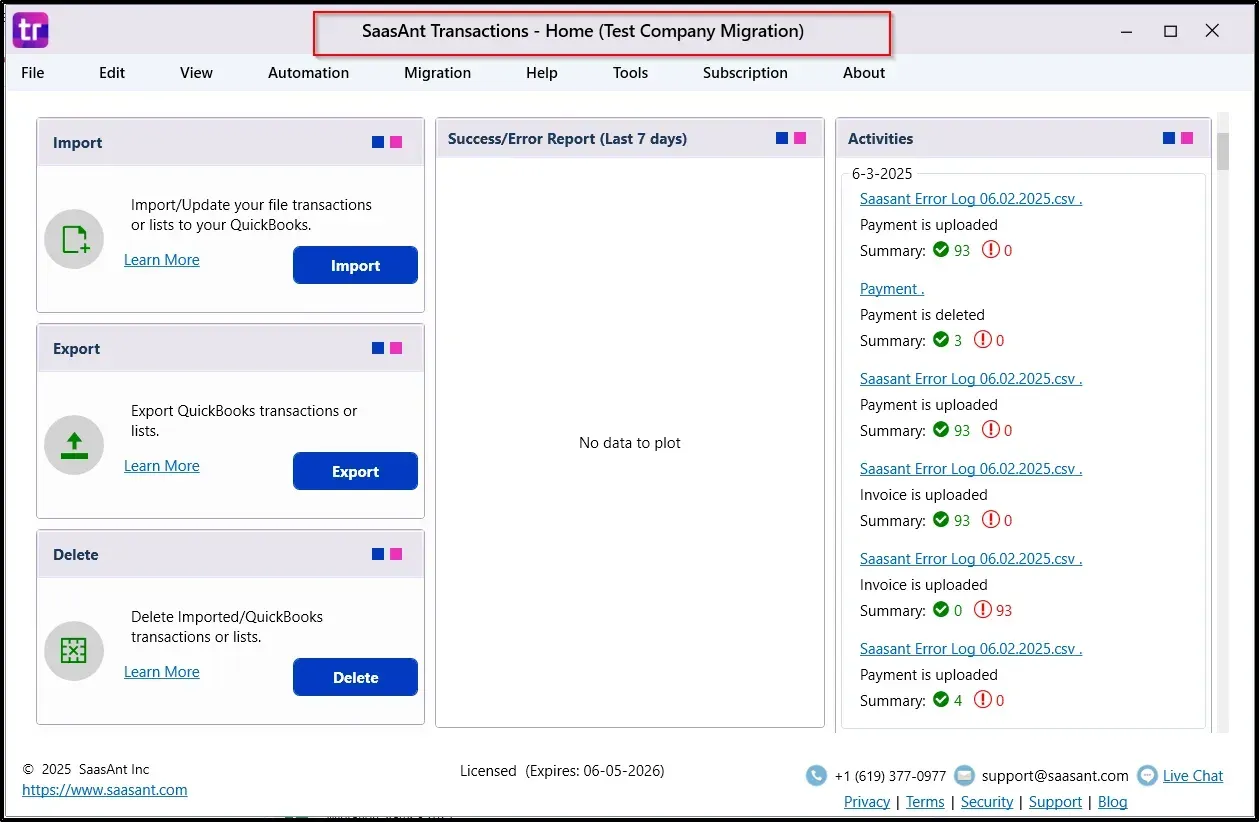This screenshot has height=822, width=1259.
Task: Open the Terms link
Action: pyautogui.click(x=925, y=802)
